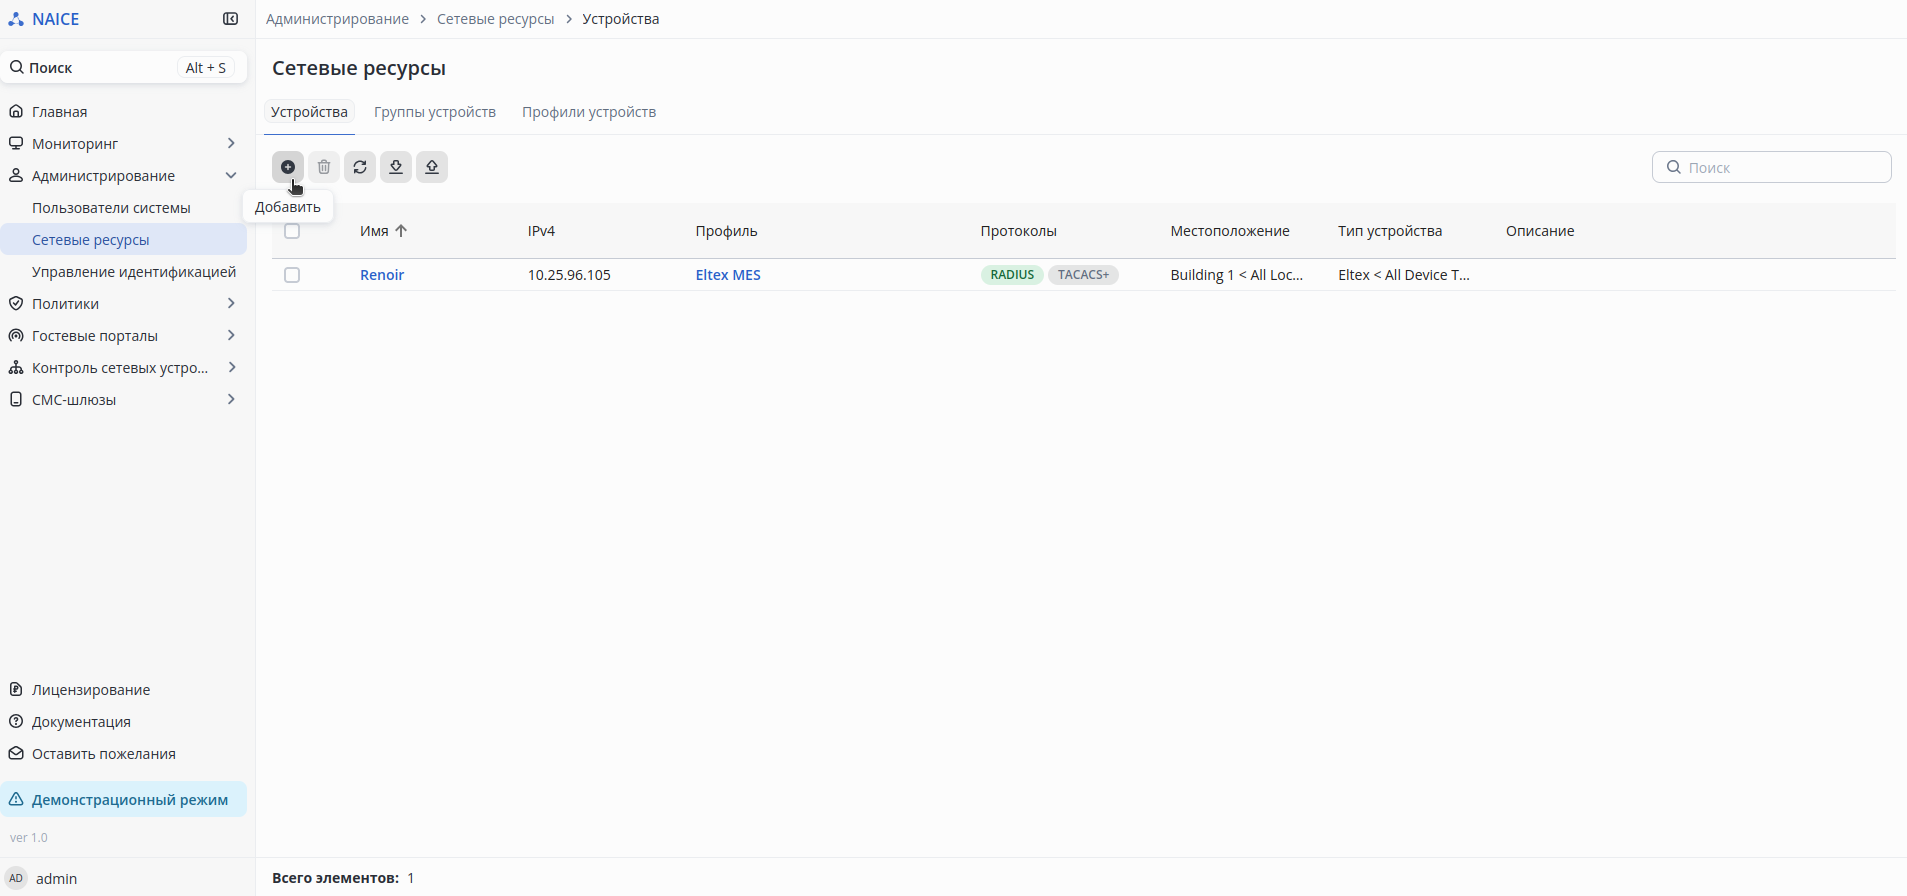Screen dimensions: 1907x896
Task: Click the Add device plus icon
Action: 288,167
